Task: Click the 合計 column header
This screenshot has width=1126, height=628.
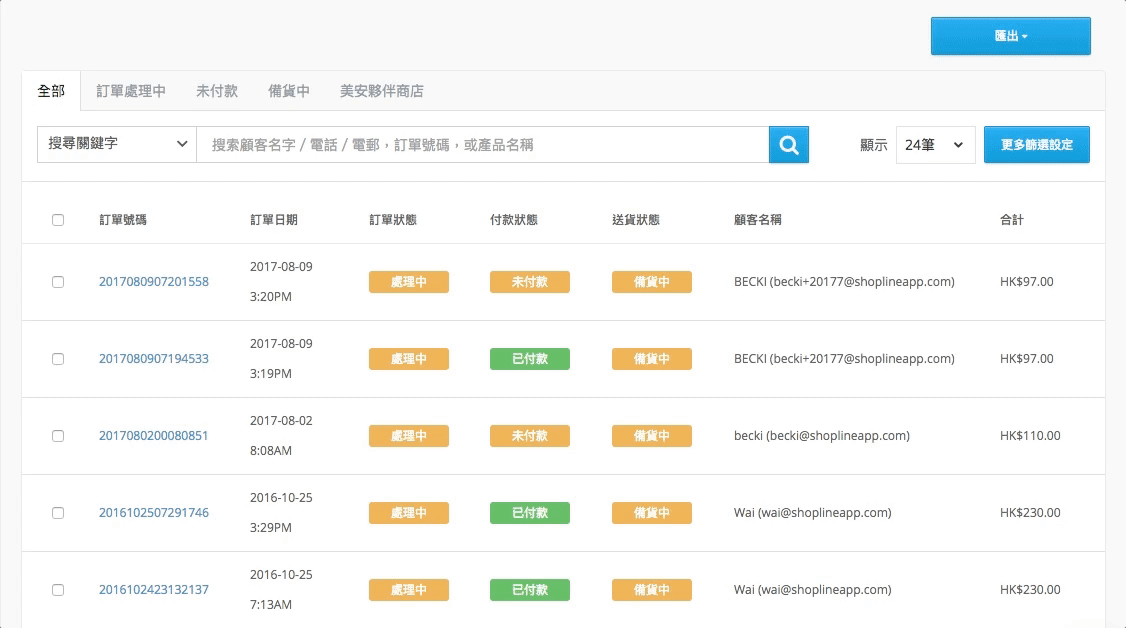Action: coord(1011,220)
